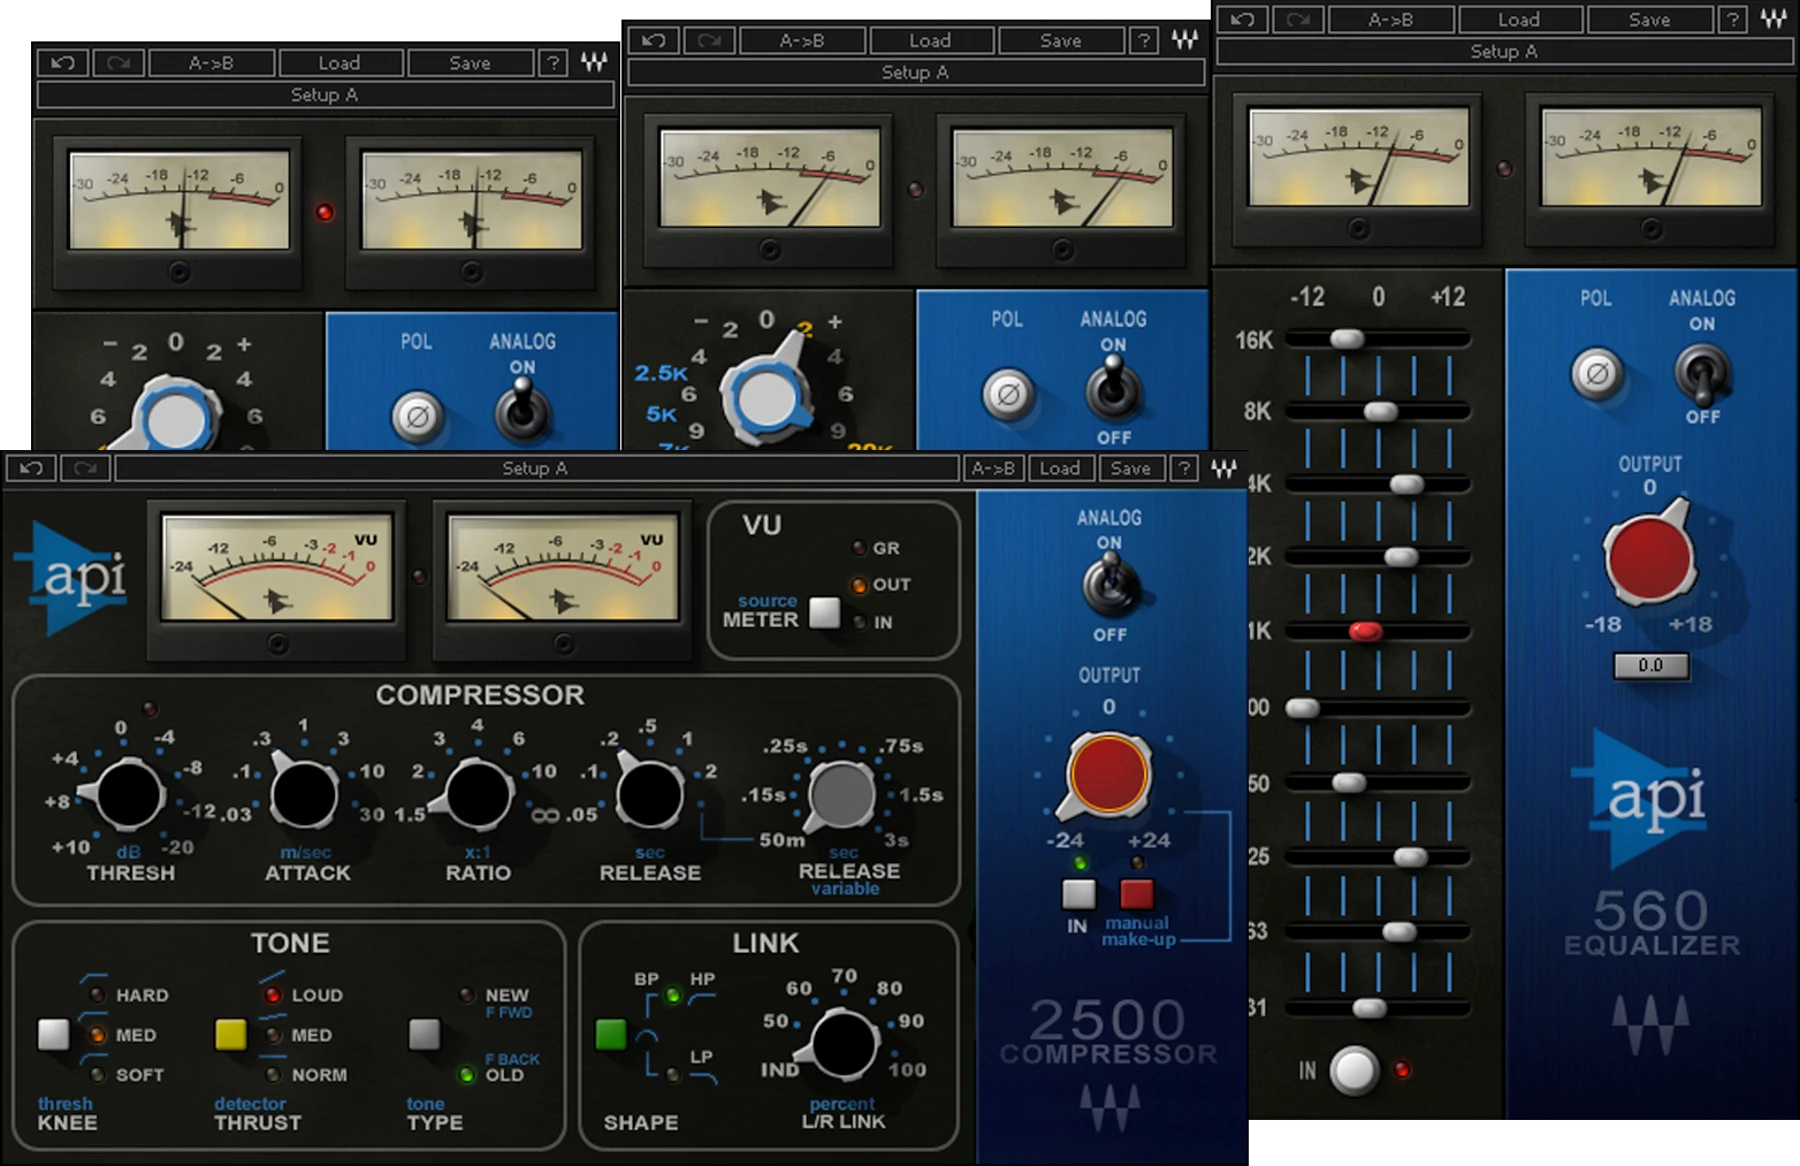Toggle the red manual make-up button
The image size is (1800, 1166).
pos(1136,893)
